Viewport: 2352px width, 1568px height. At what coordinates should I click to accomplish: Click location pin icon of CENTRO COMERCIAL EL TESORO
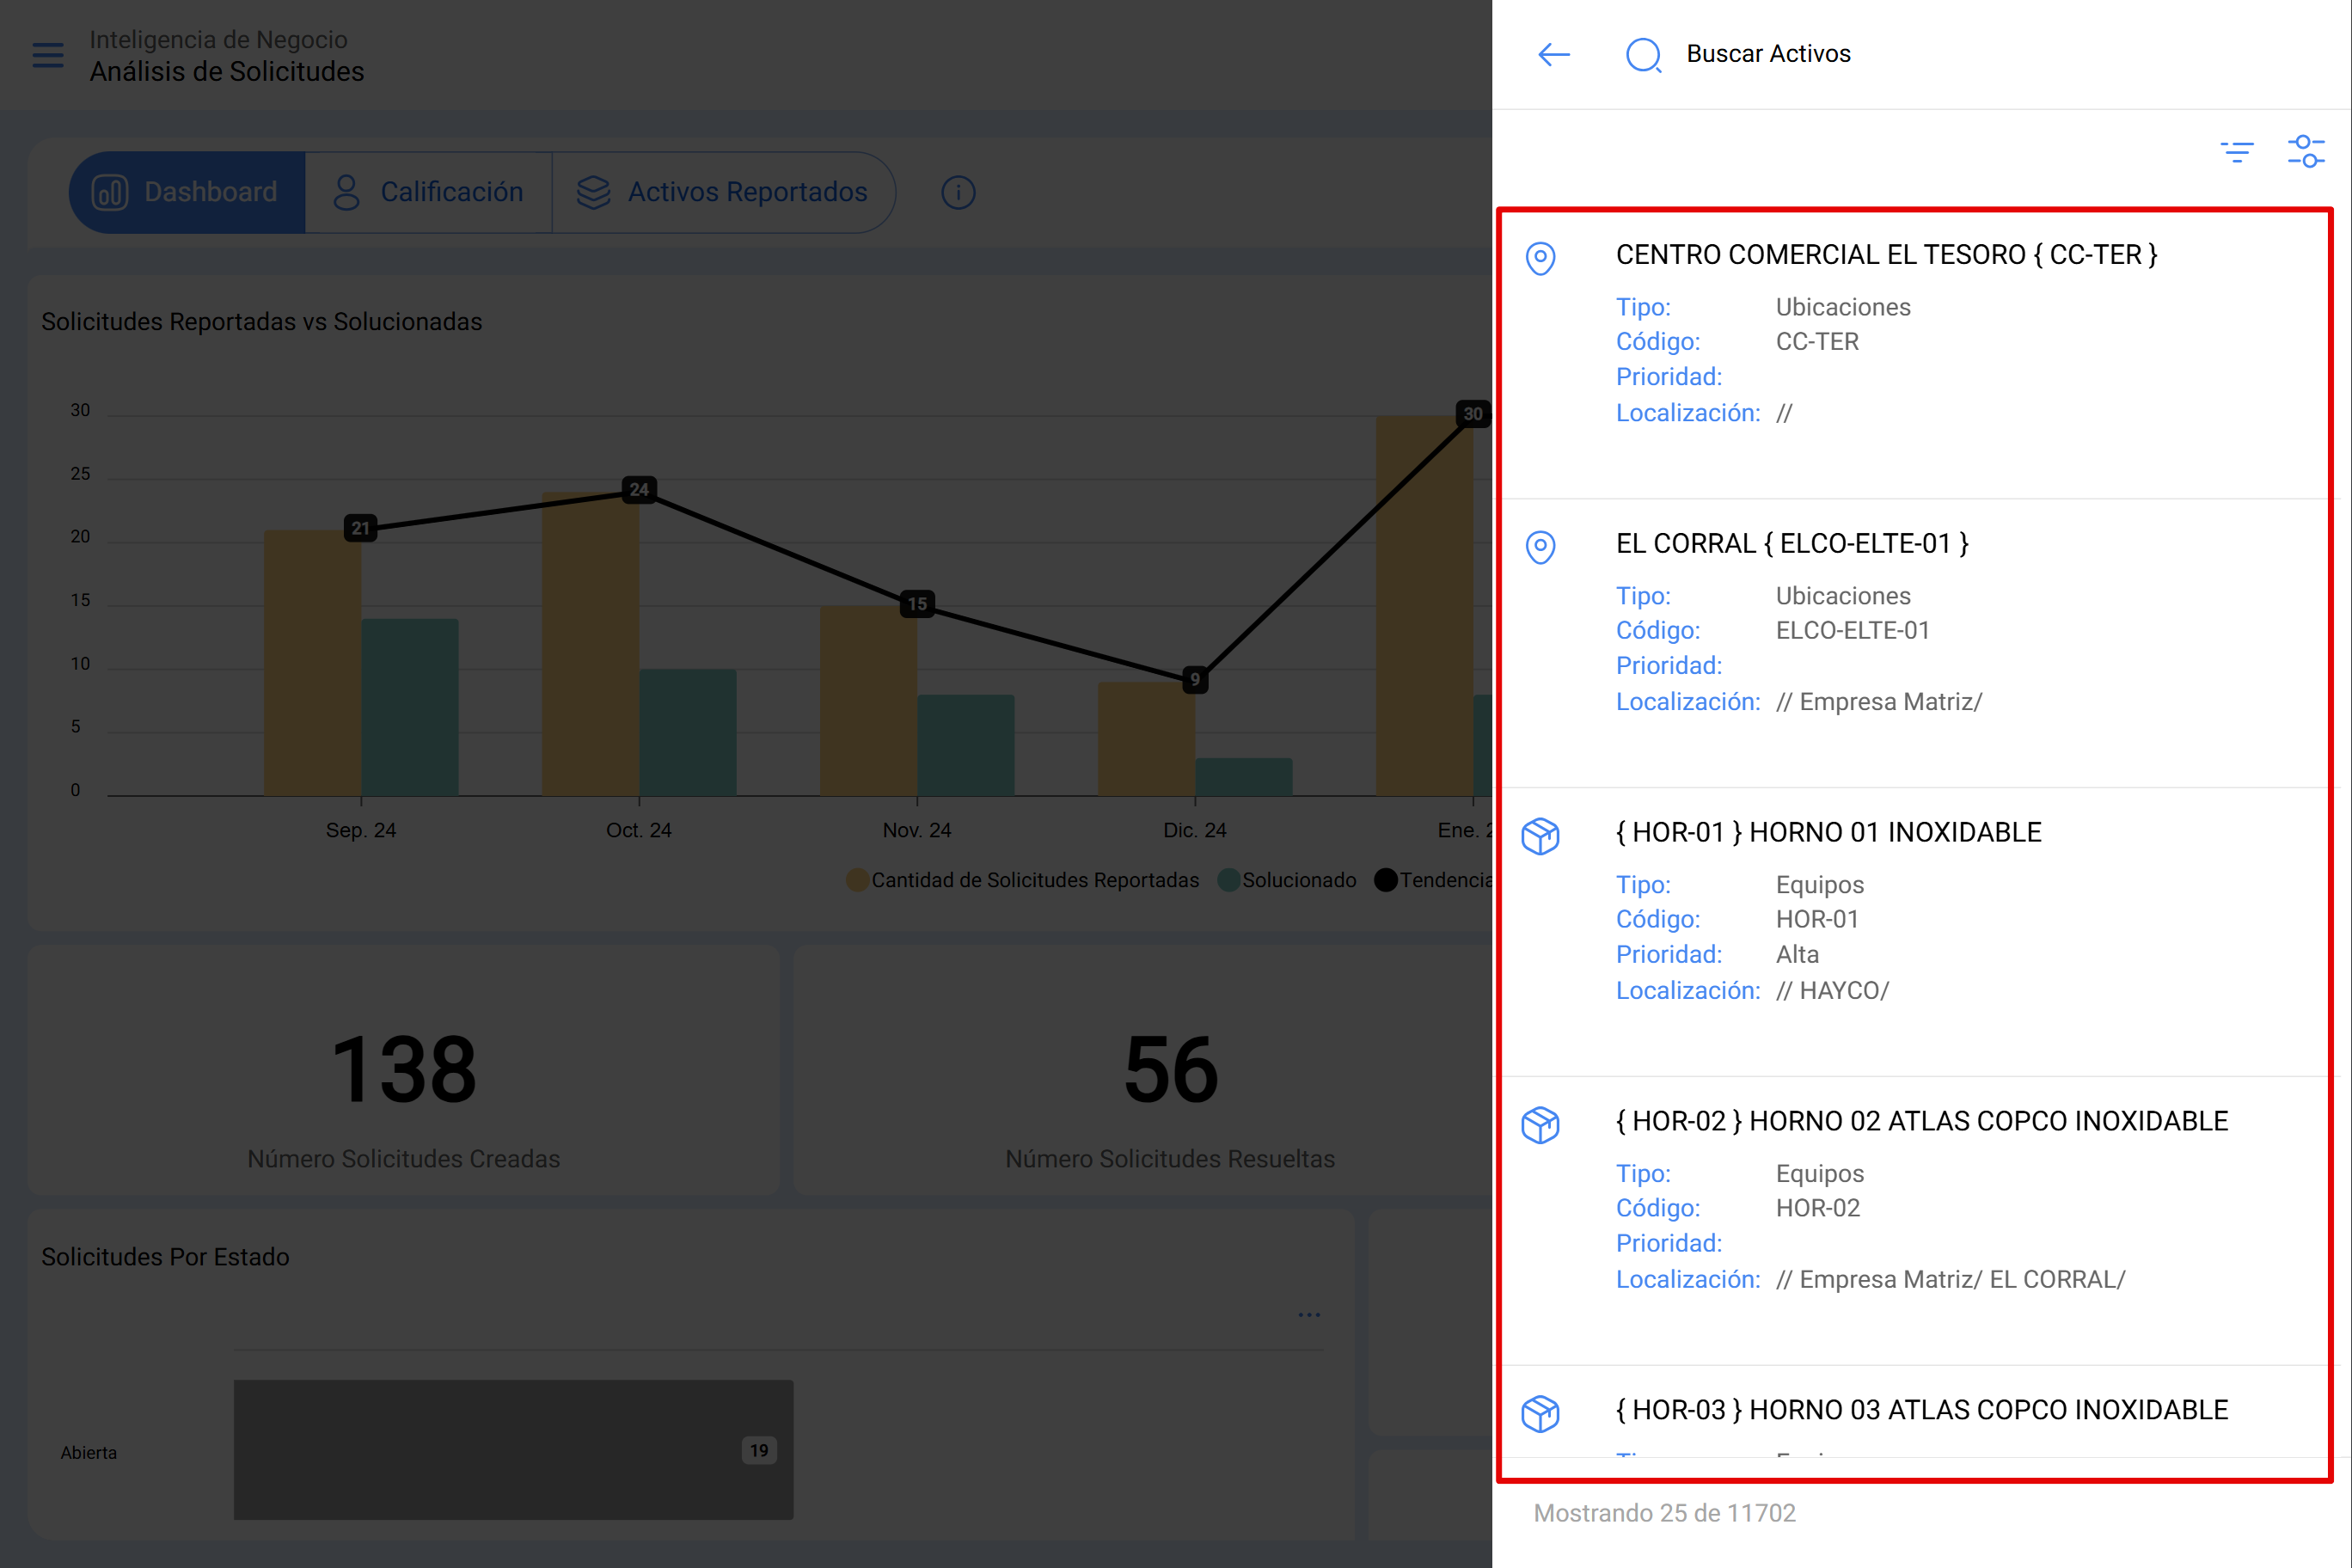pos(1540,258)
